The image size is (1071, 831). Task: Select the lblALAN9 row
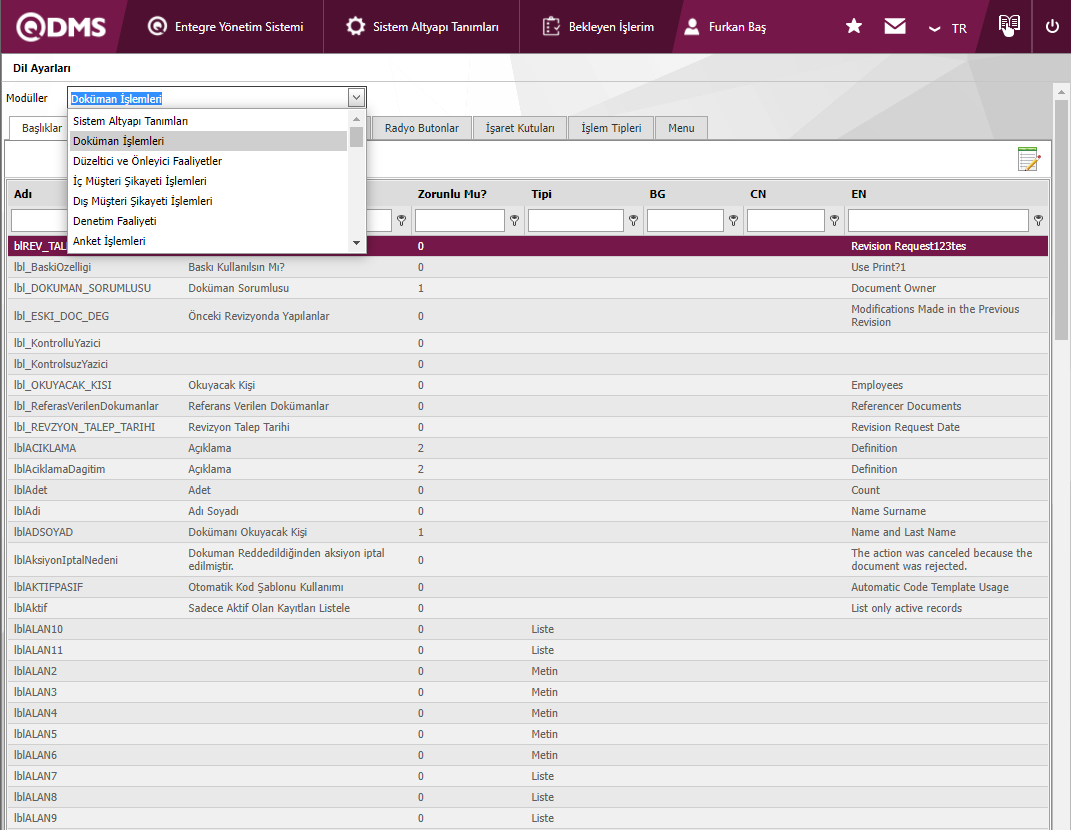click(528, 818)
